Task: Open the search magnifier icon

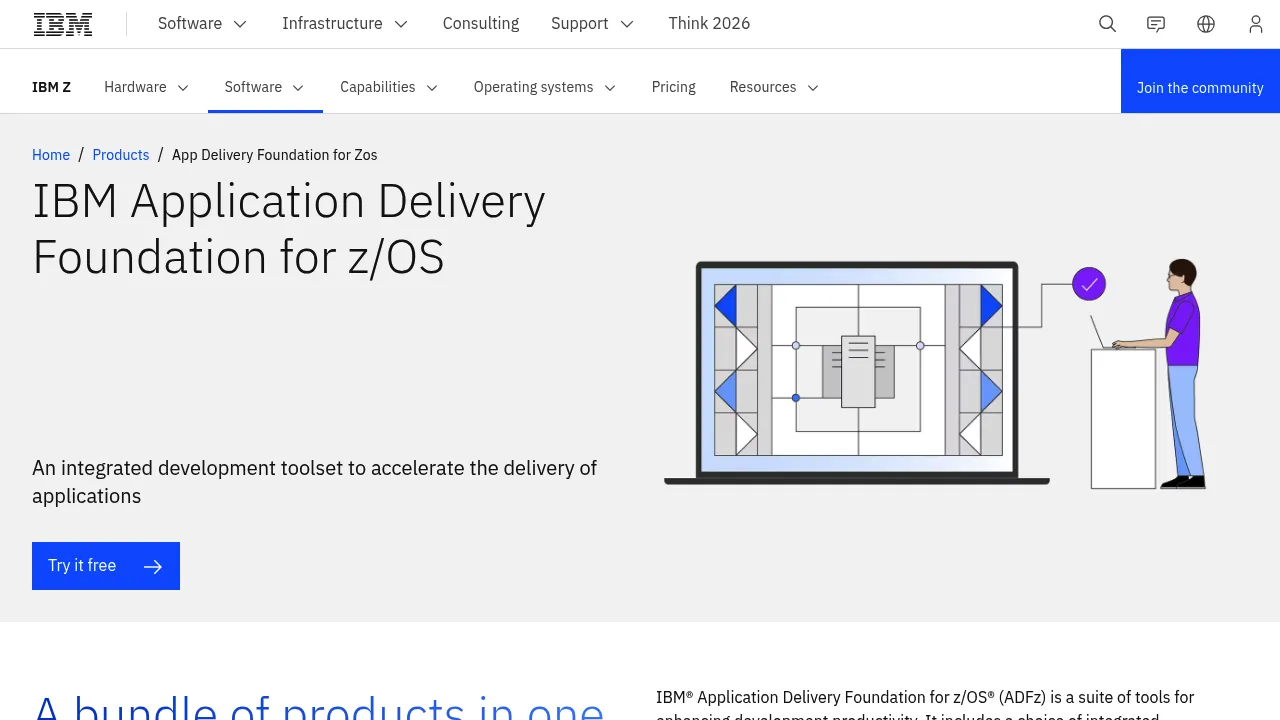Action: point(1107,24)
